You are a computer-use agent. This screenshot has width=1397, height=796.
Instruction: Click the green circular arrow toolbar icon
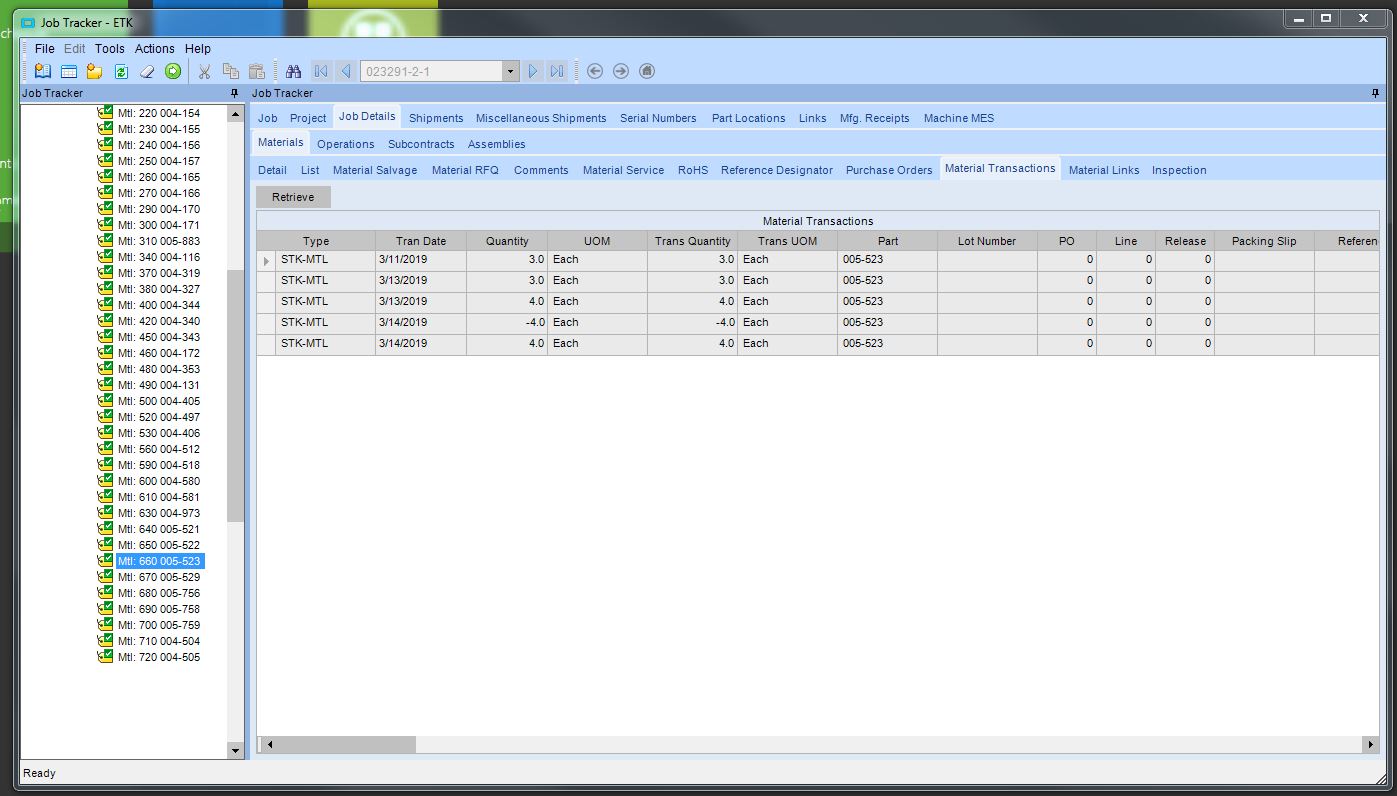pyautogui.click(x=173, y=71)
